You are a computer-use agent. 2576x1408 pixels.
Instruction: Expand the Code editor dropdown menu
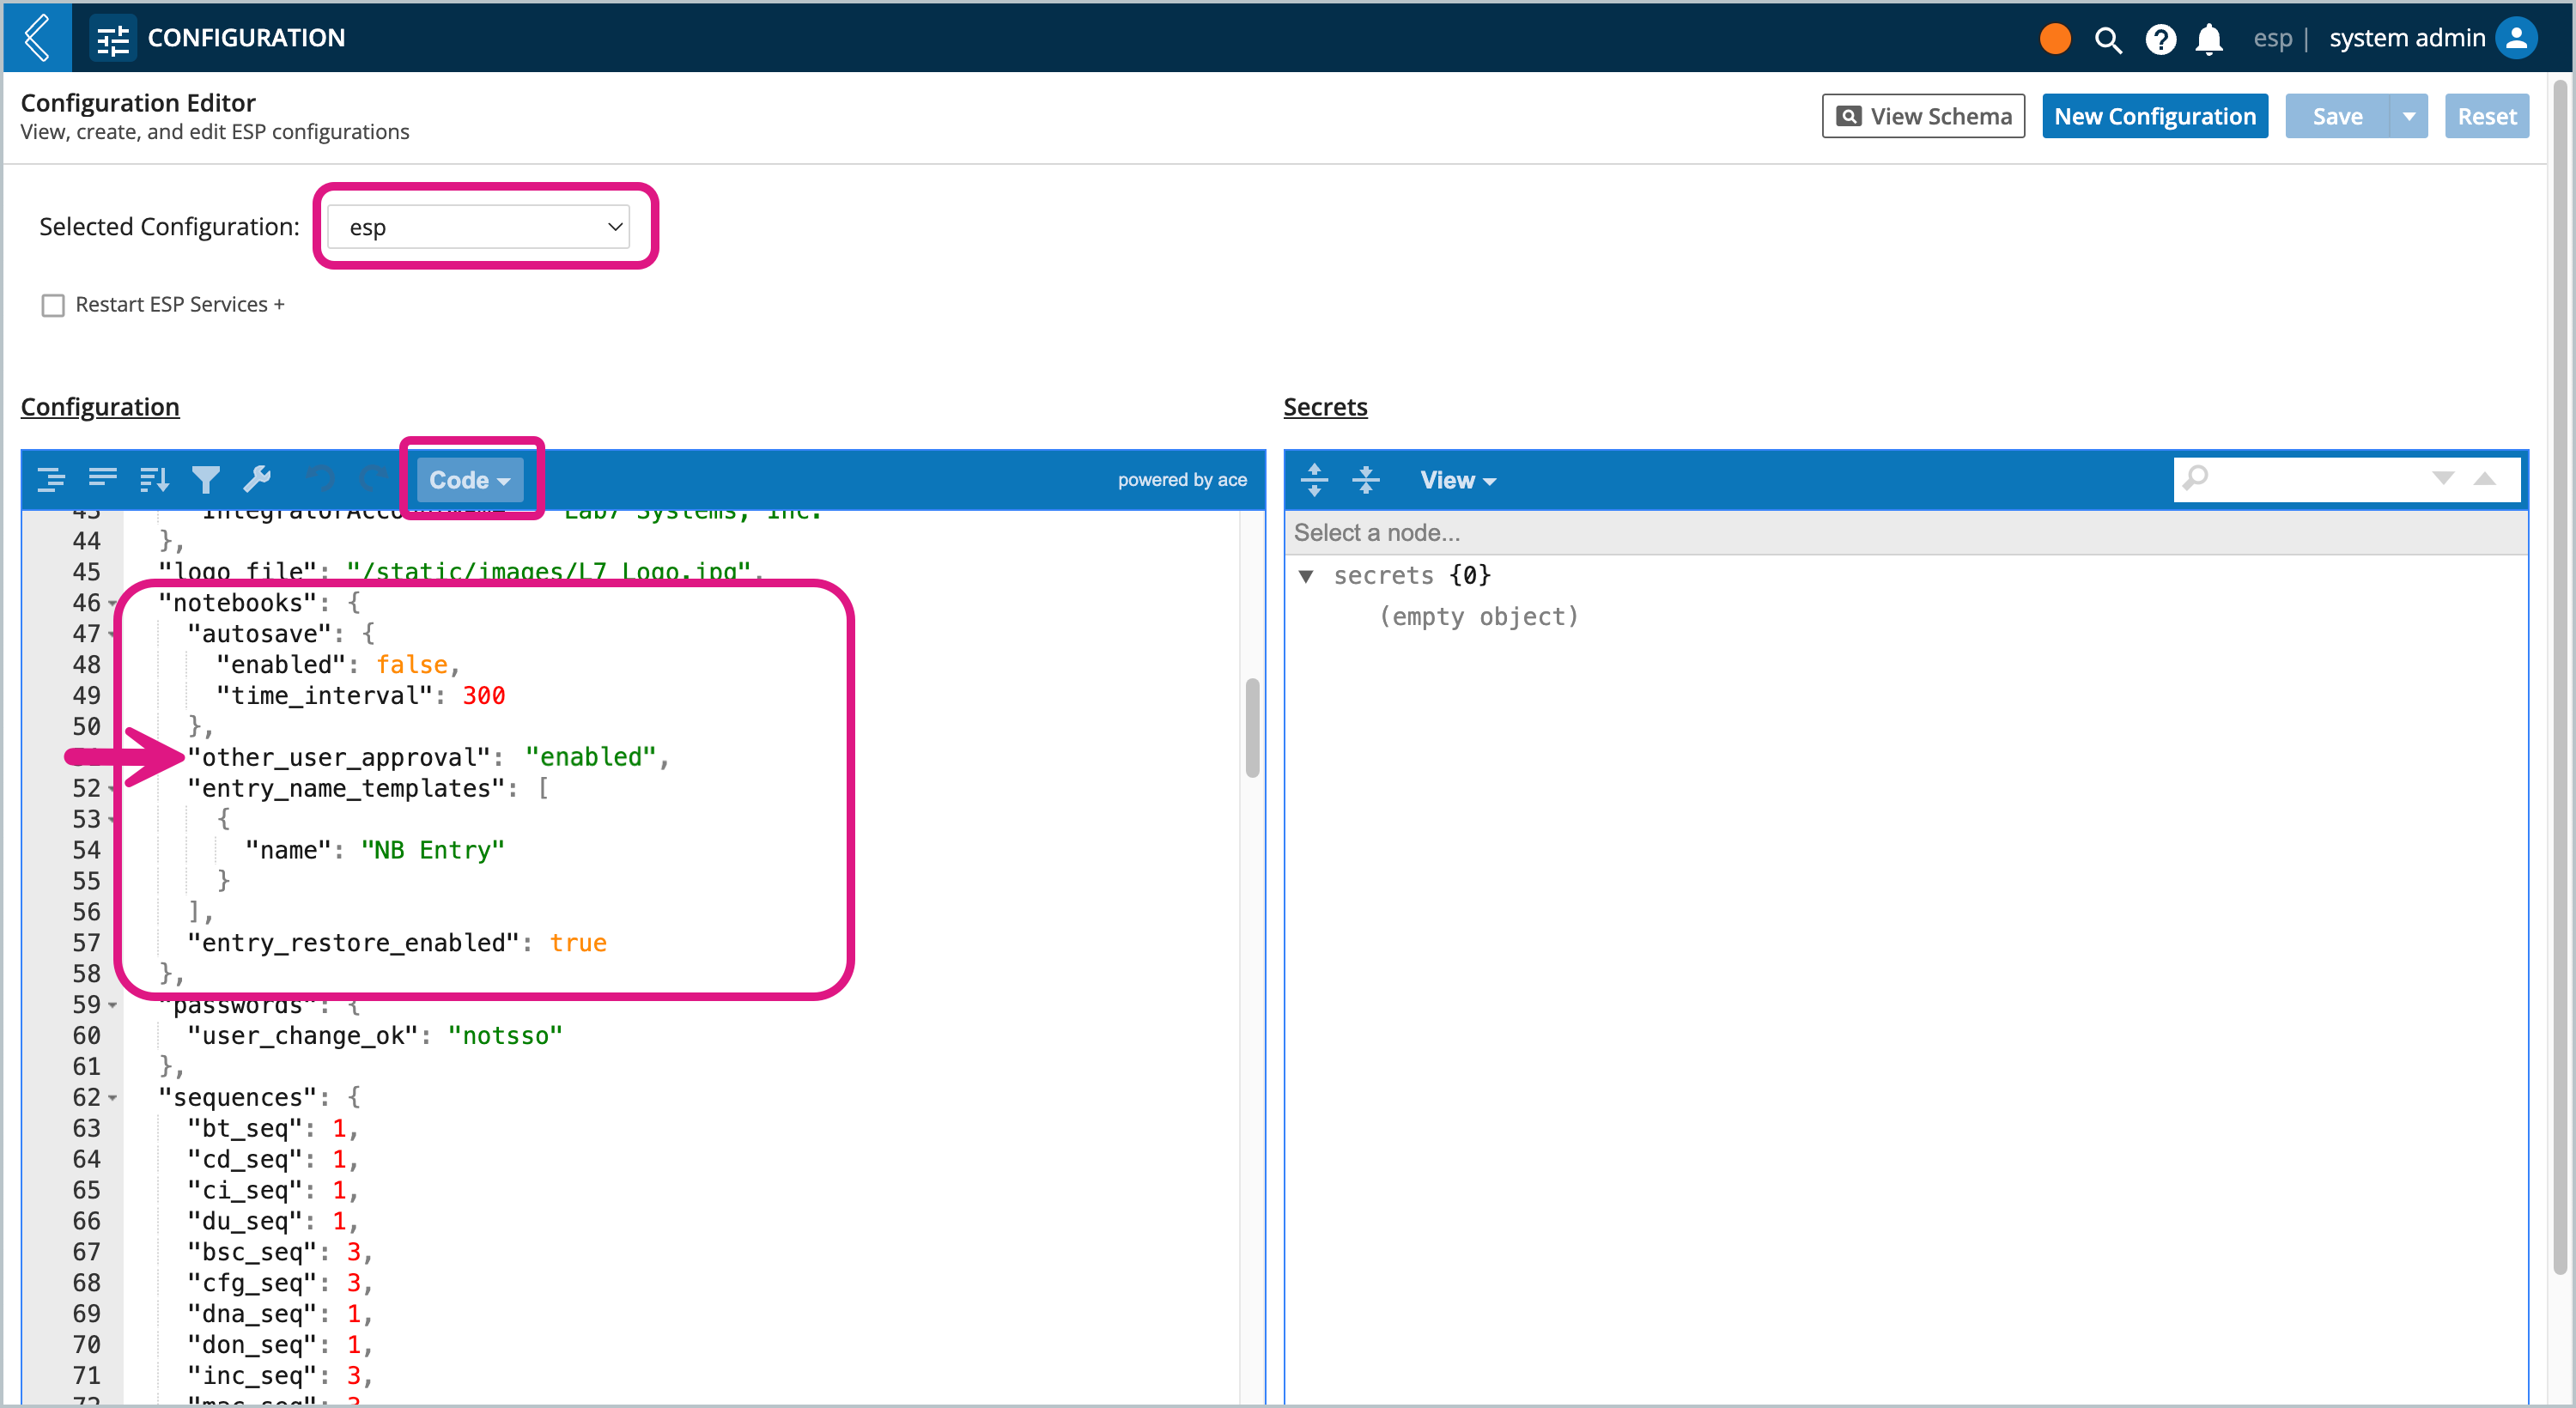click(x=470, y=480)
